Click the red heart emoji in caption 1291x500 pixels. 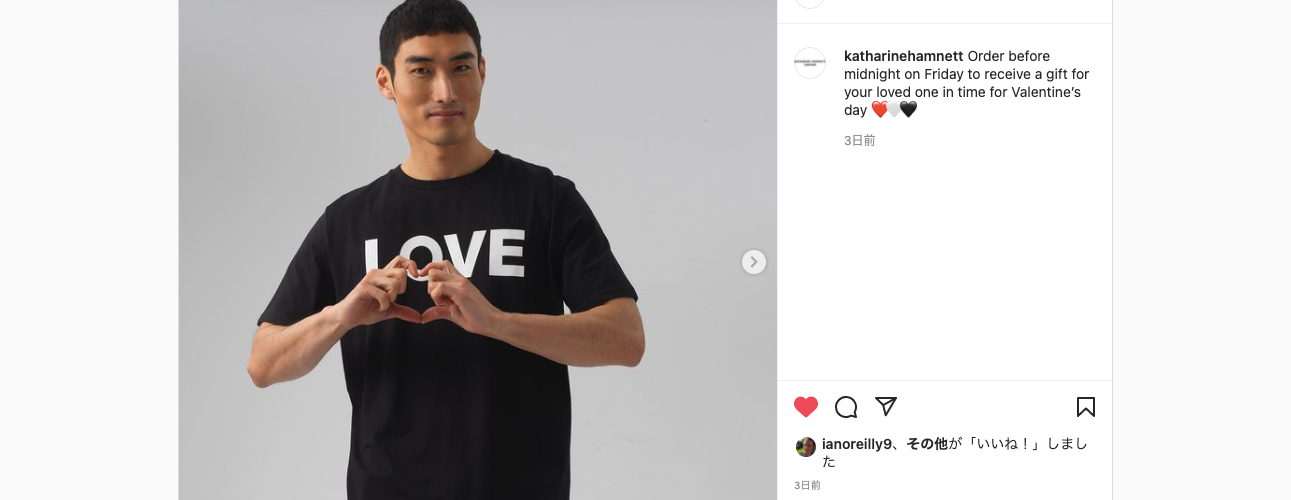[x=879, y=110]
